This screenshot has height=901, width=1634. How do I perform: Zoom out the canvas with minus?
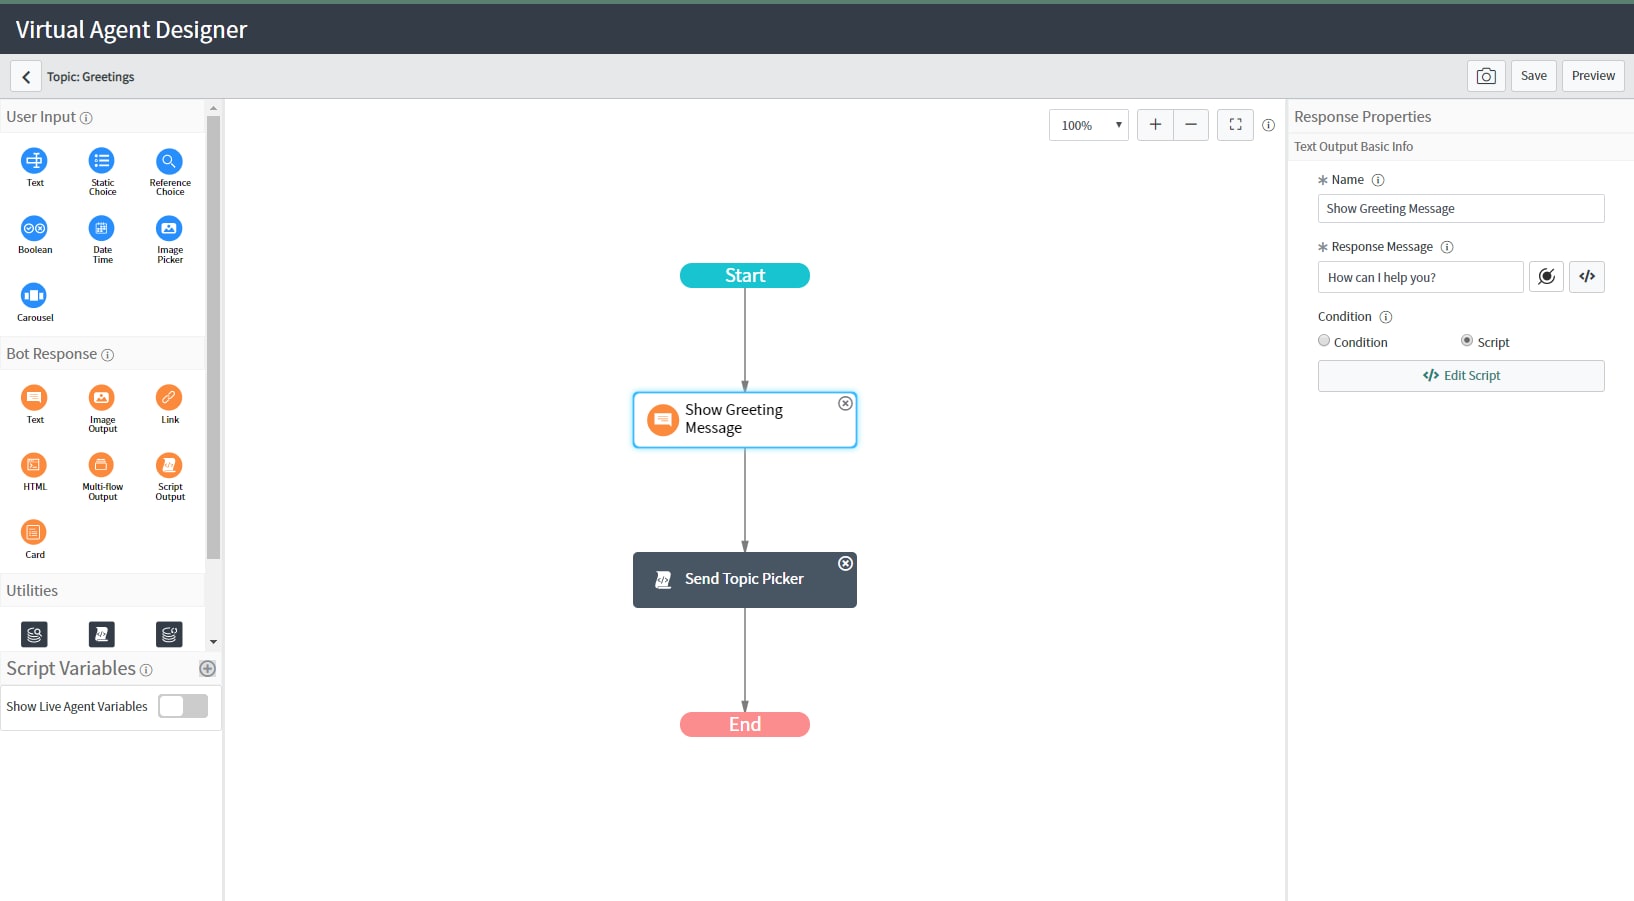click(1191, 125)
